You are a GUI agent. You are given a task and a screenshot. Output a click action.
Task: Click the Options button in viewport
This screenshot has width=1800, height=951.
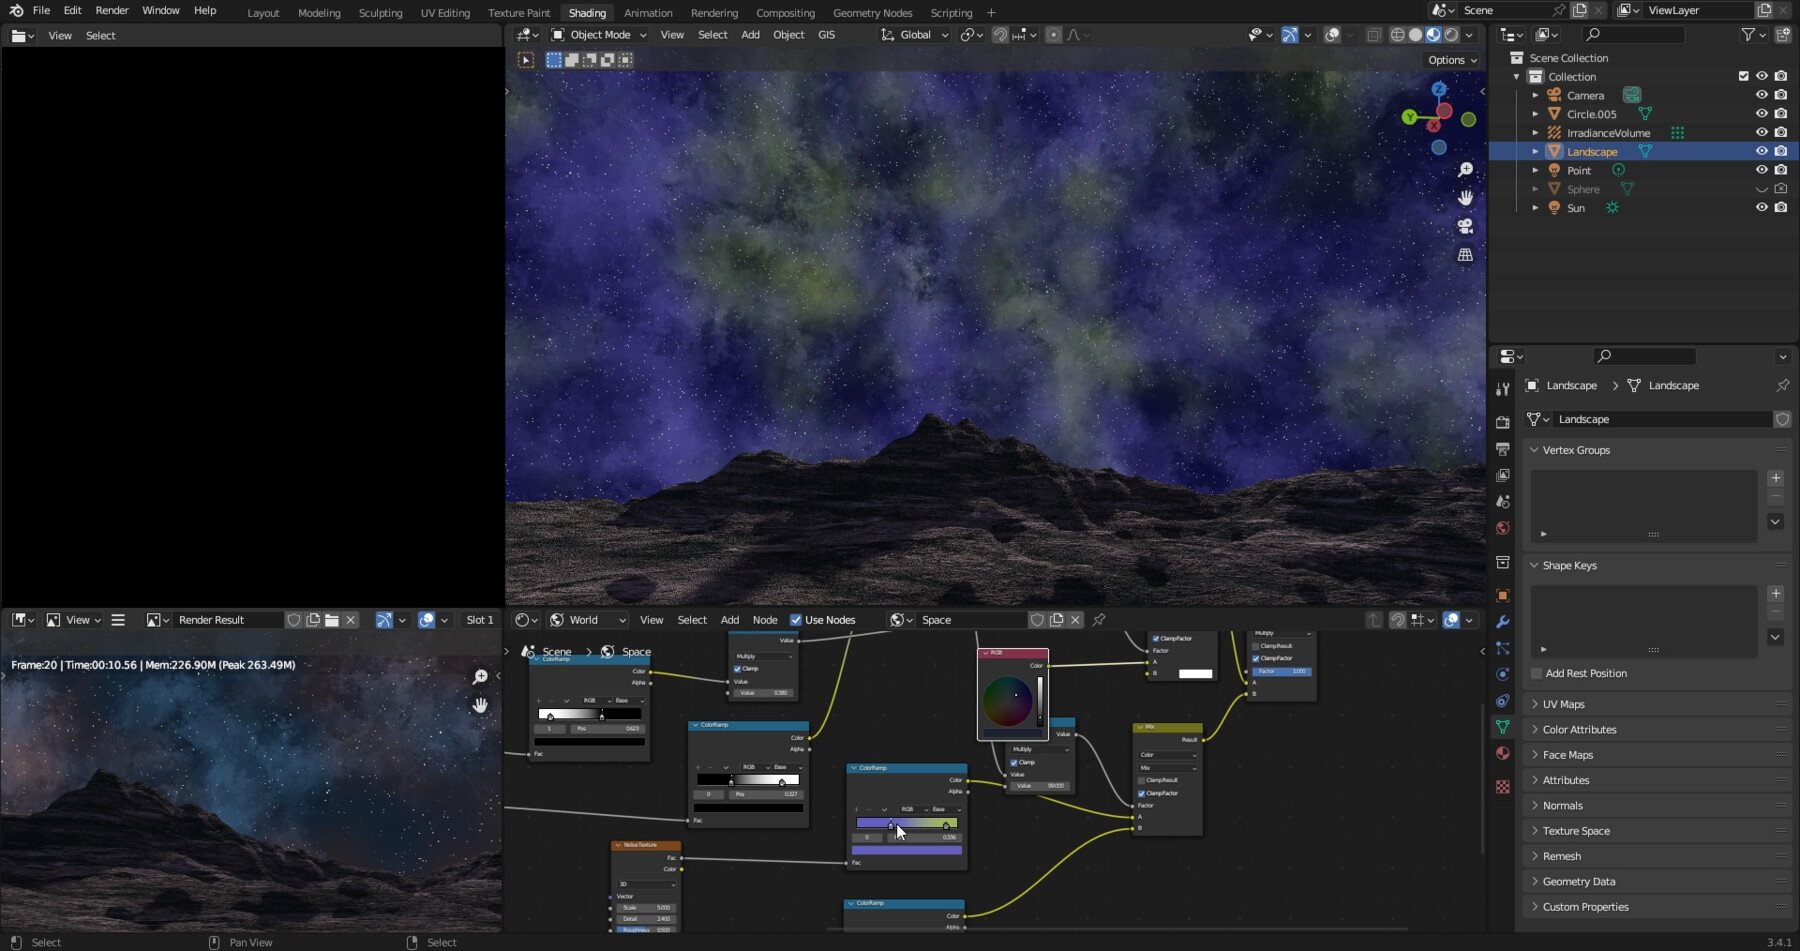pyautogui.click(x=1449, y=60)
